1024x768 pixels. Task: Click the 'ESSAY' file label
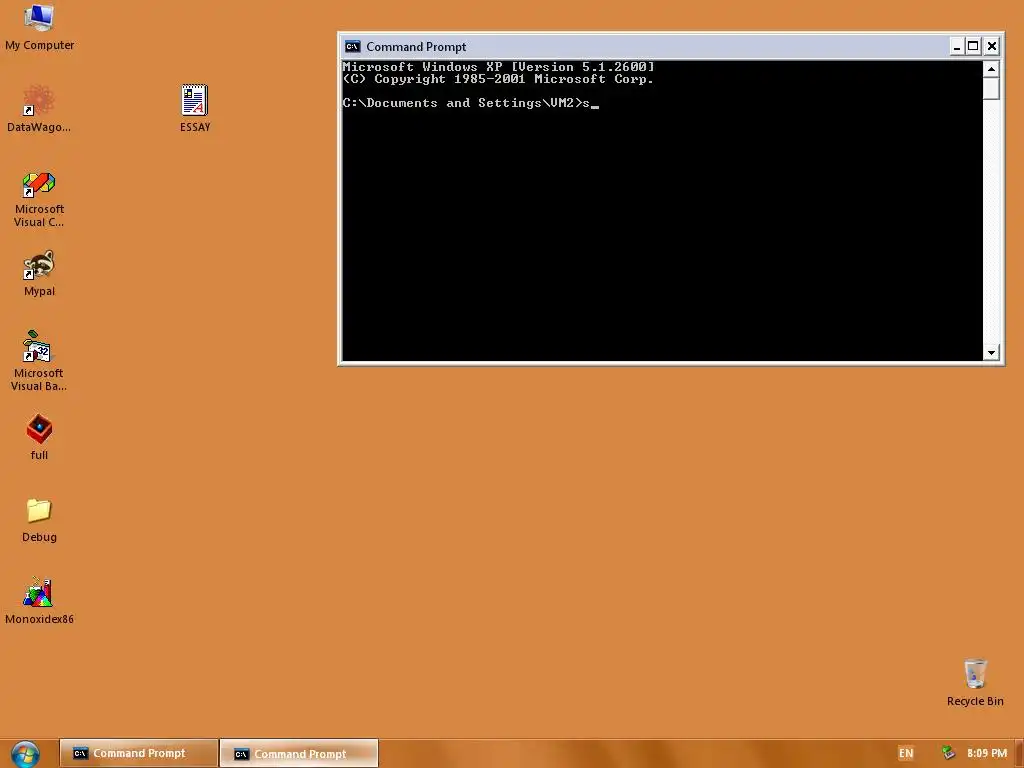[x=195, y=127]
